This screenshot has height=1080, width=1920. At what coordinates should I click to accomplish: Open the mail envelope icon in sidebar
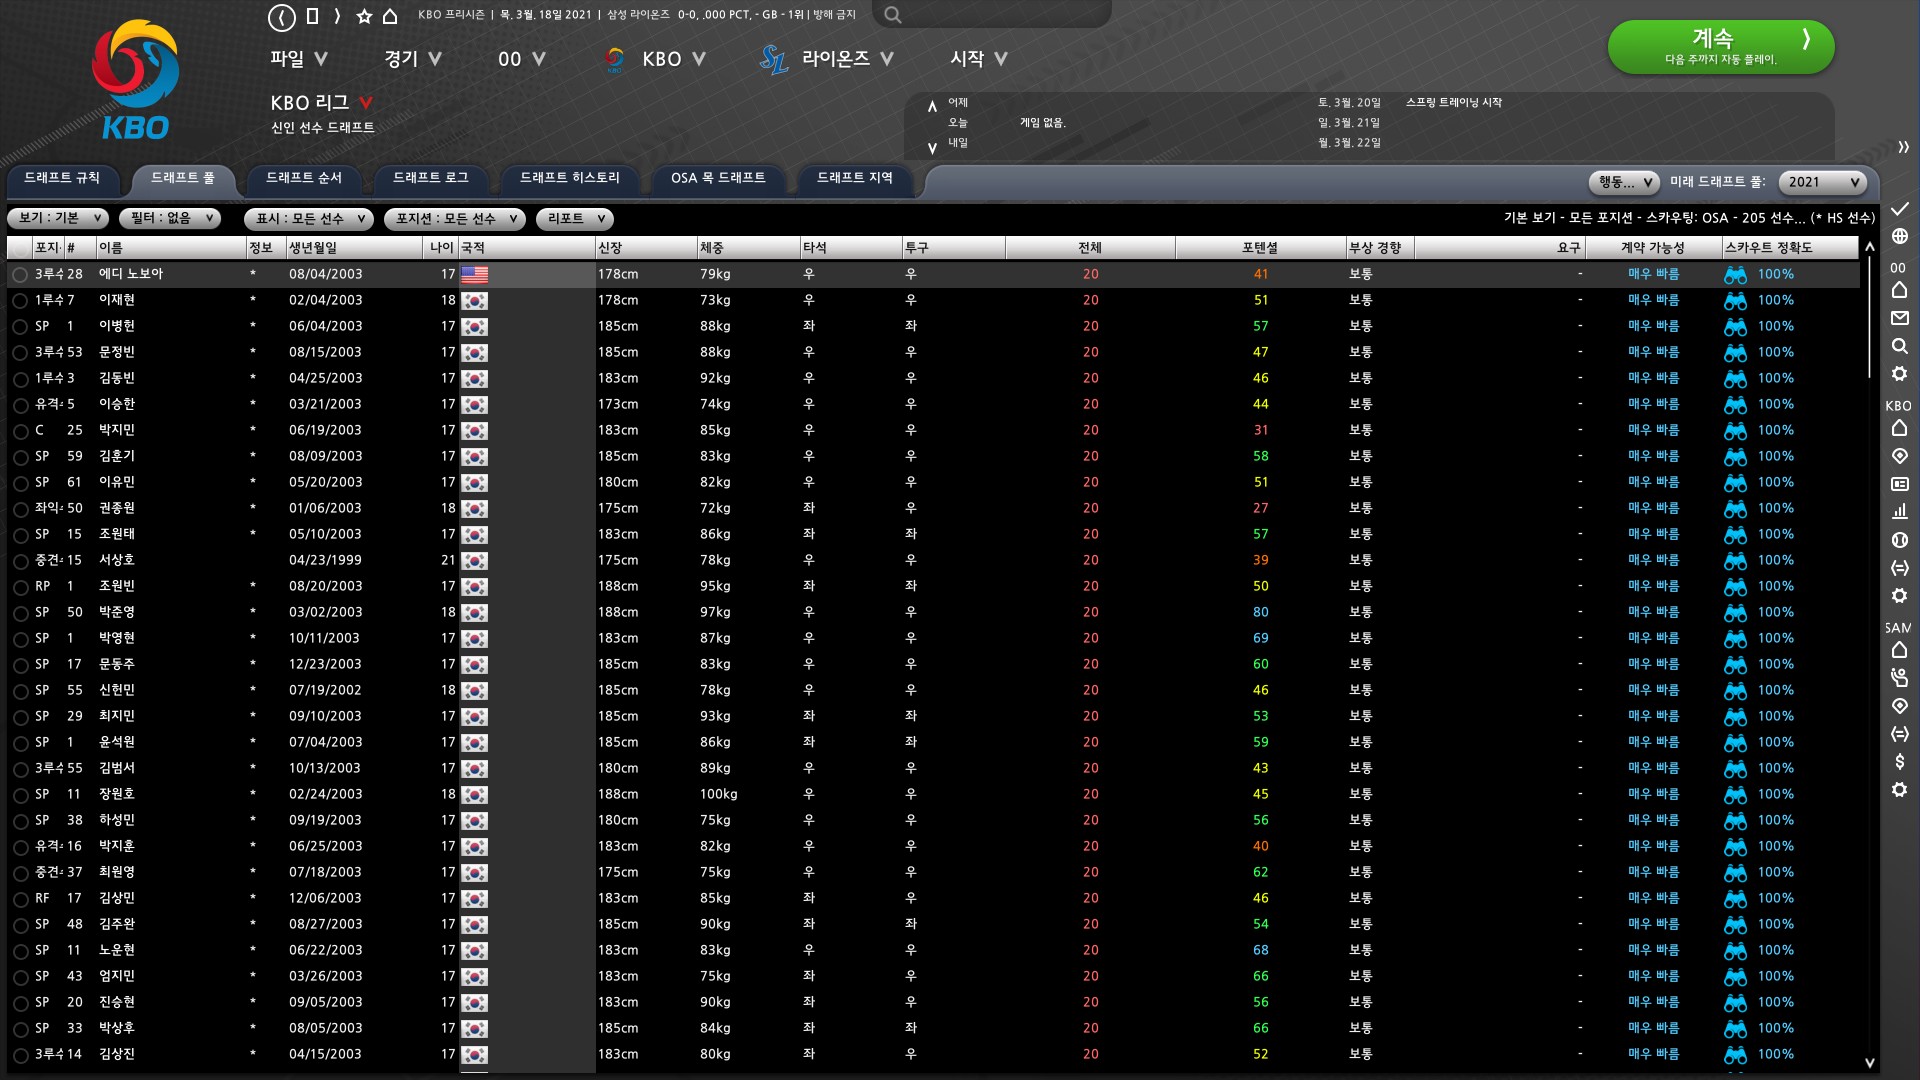coord(1899,318)
